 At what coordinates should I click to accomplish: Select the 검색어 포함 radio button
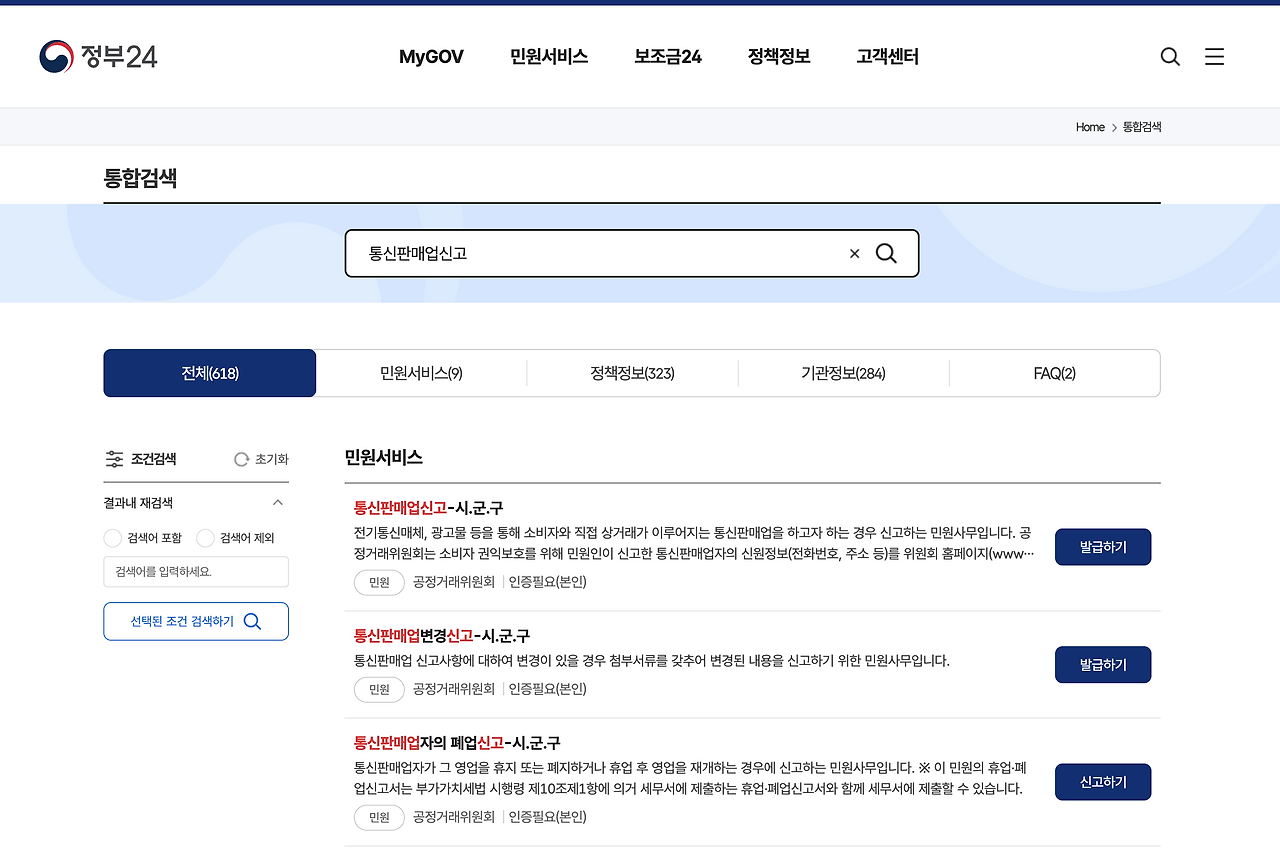click(x=112, y=537)
